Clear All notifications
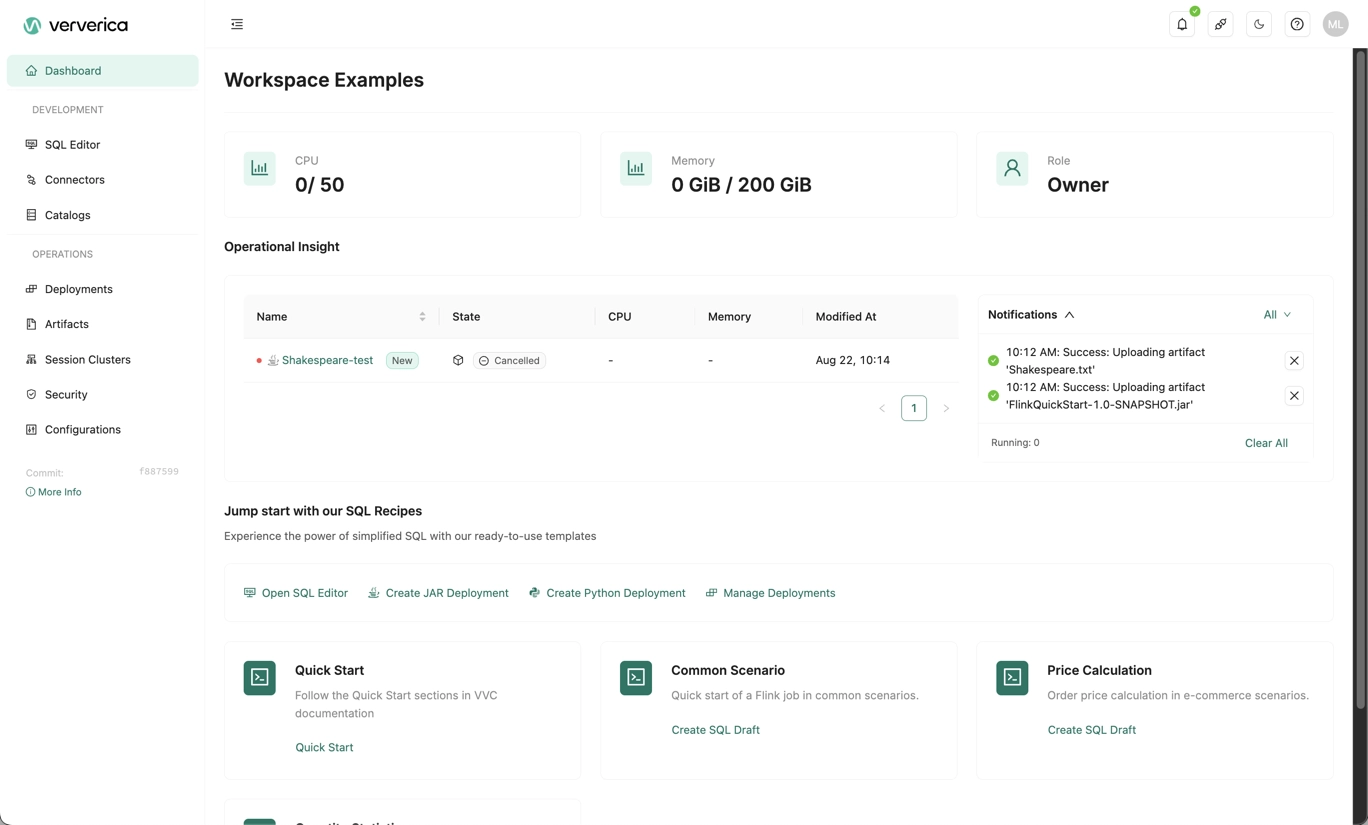This screenshot has height=825, width=1368. [1266, 443]
